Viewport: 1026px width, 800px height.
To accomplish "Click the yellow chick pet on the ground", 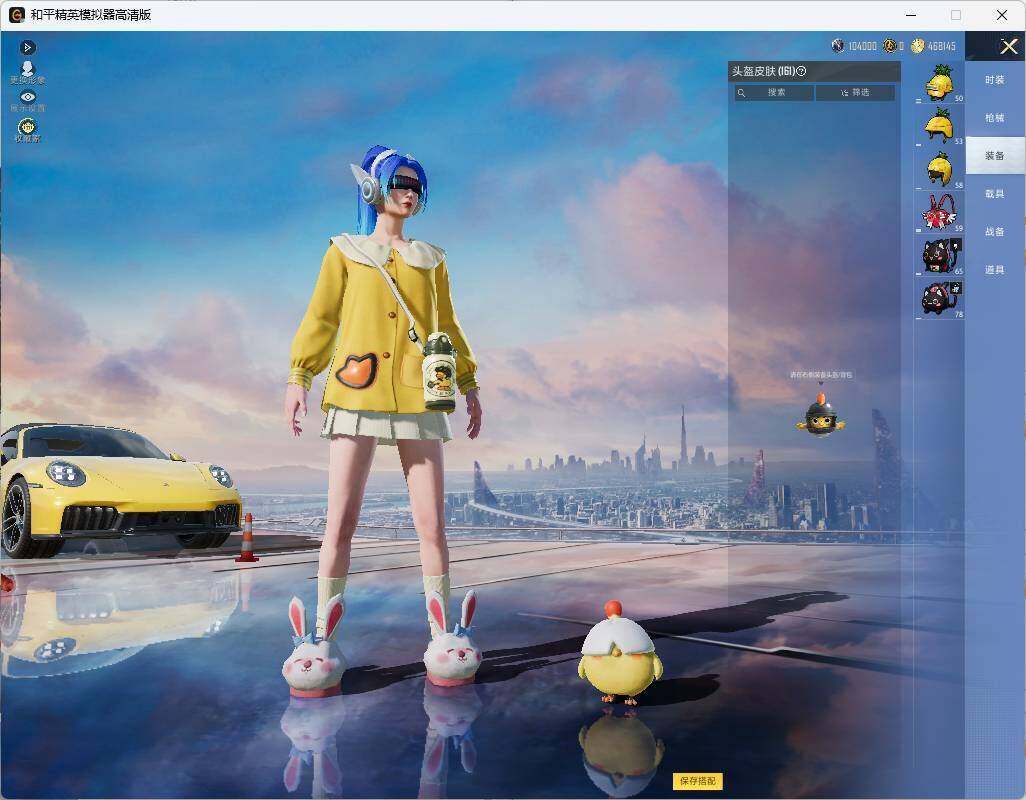I will coord(618,653).
